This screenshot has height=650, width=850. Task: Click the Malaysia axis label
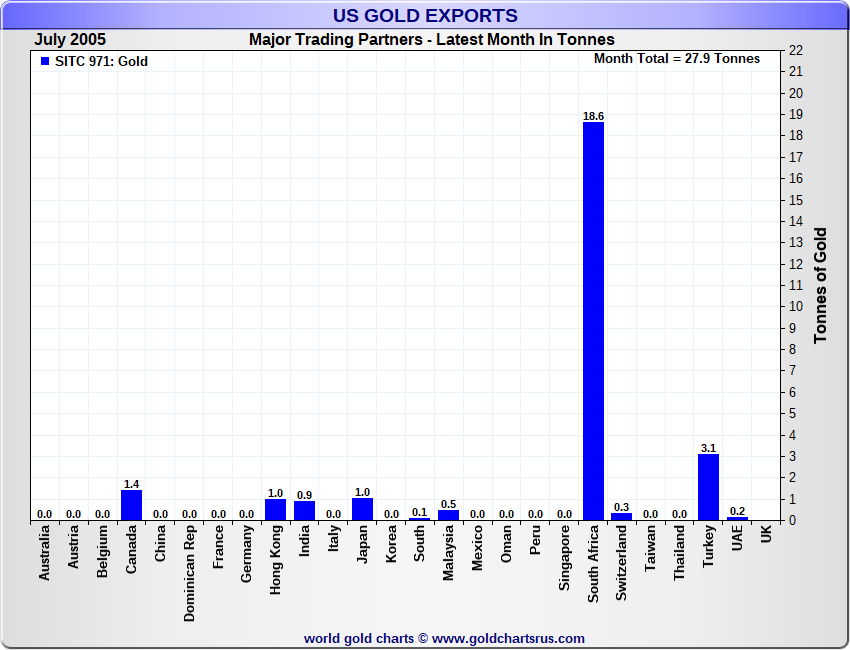click(448, 553)
